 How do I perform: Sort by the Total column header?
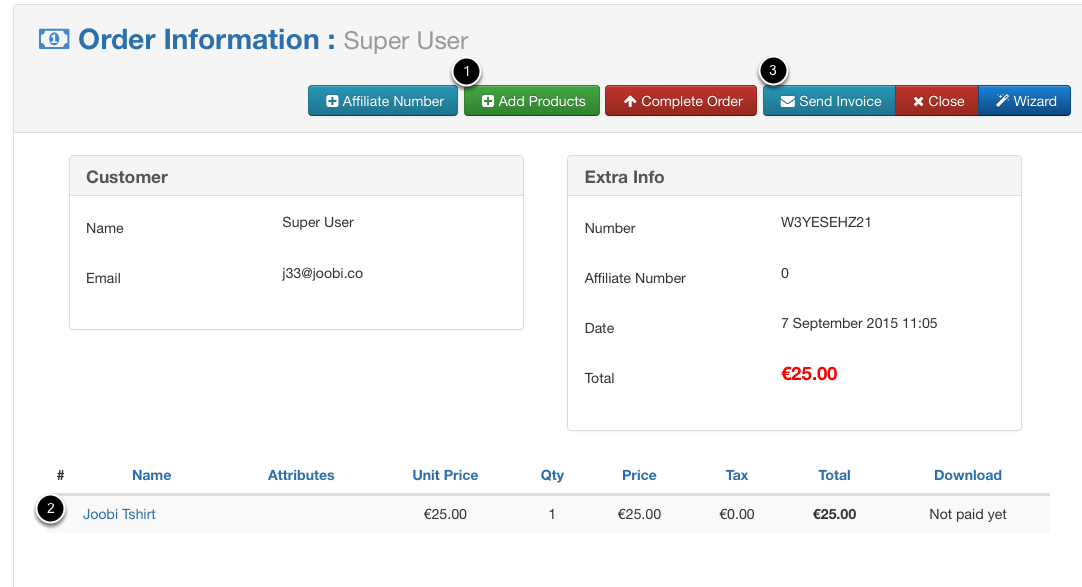tap(834, 475)
